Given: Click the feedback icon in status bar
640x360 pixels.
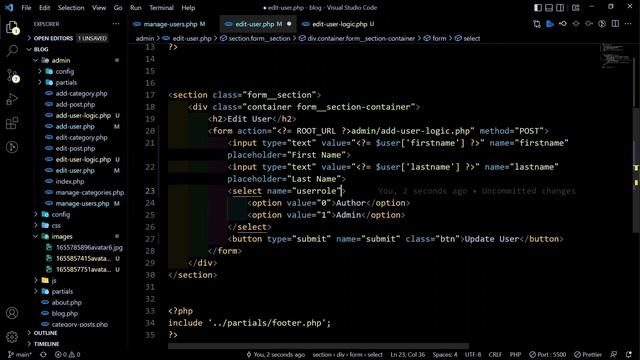Looking at the screenshot, I should click(613, 355).
